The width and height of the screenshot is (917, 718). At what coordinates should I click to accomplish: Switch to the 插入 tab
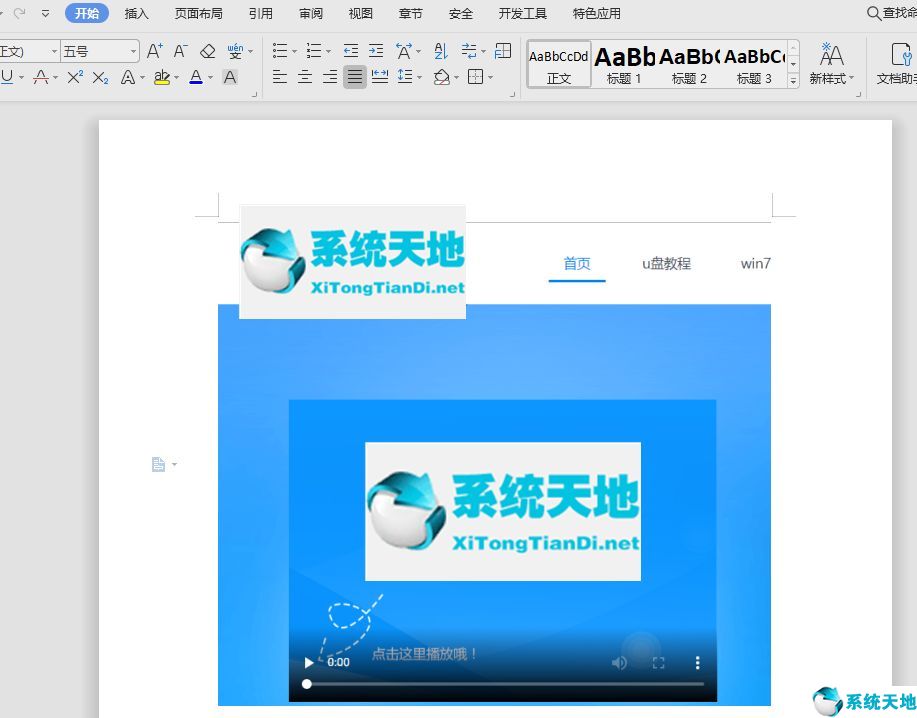[x=136, y=13]
